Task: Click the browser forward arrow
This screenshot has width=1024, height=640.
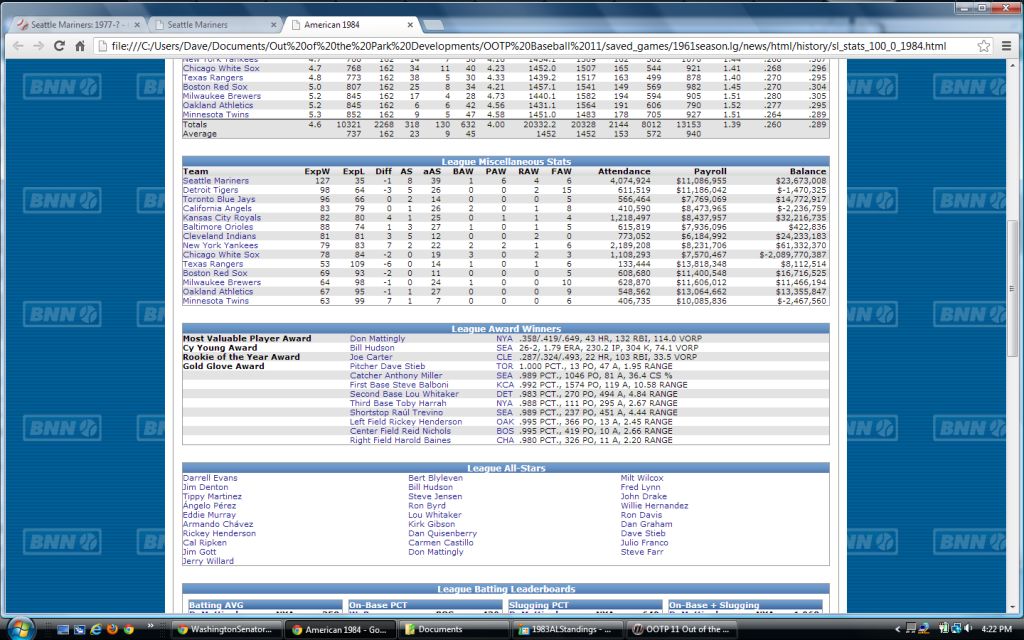Action: click(39, 46)
